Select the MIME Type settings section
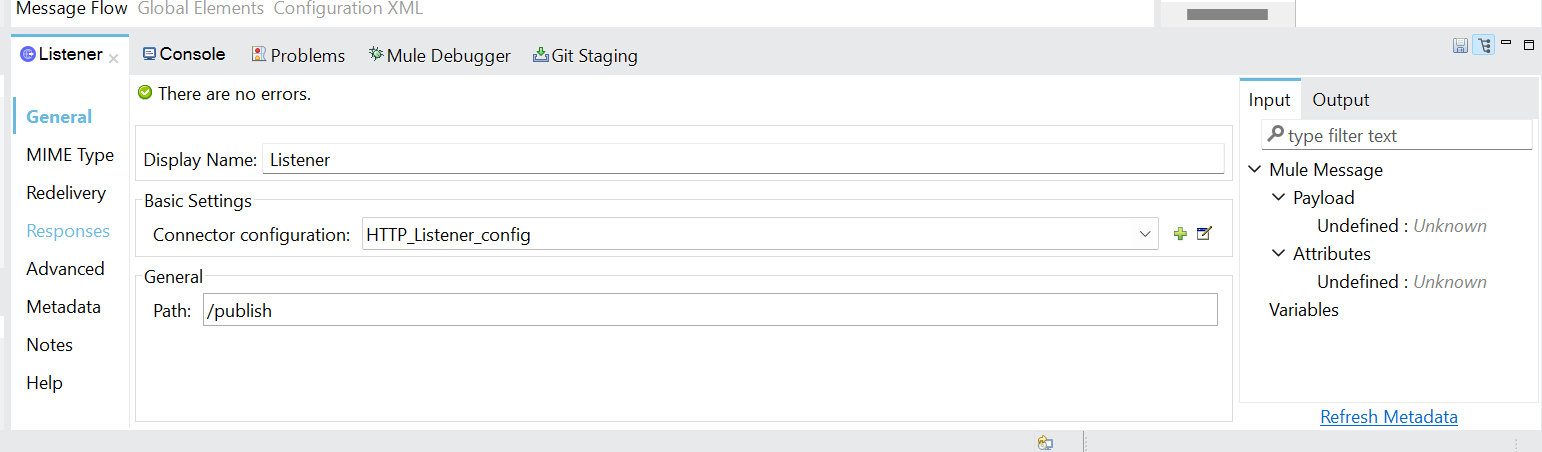The width and height of the screenshot is (1542, 452). [x=70, y=155]
